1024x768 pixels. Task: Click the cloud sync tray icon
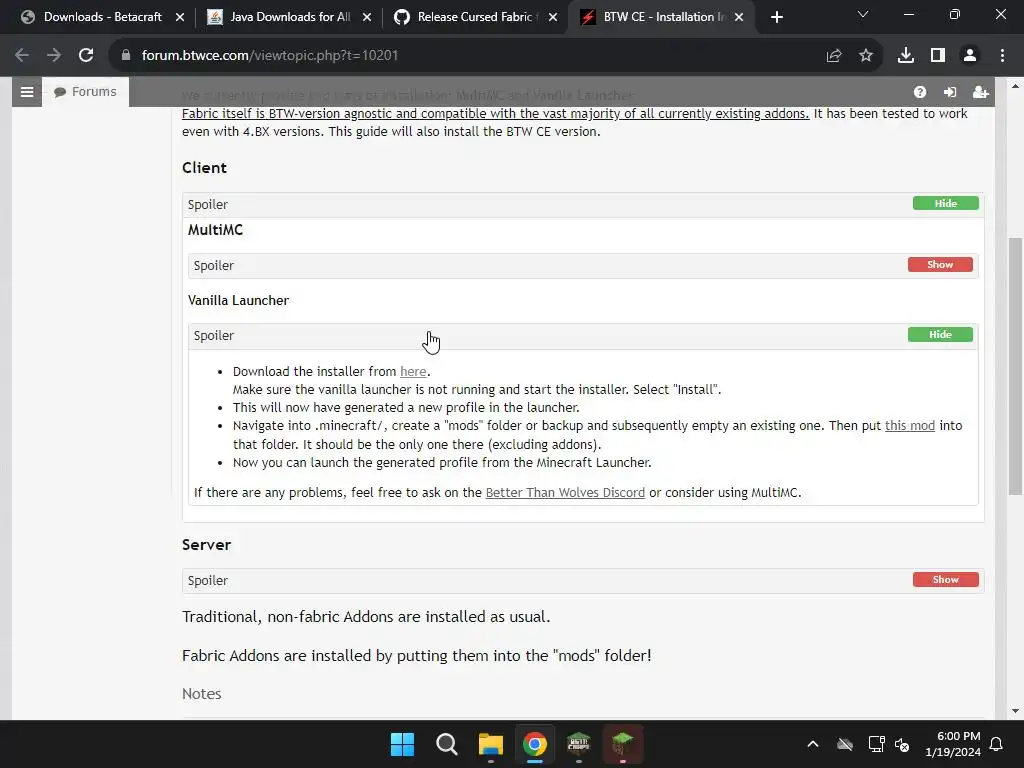coord(845,744)
